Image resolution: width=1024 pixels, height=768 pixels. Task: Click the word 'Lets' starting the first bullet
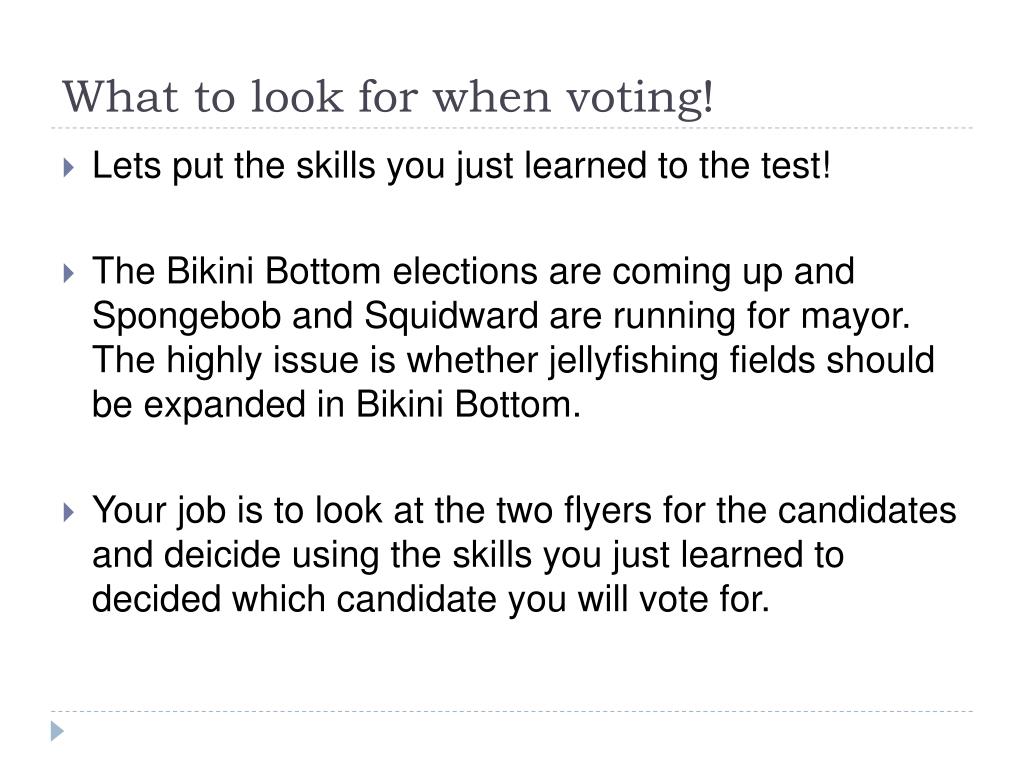point(127,166)
